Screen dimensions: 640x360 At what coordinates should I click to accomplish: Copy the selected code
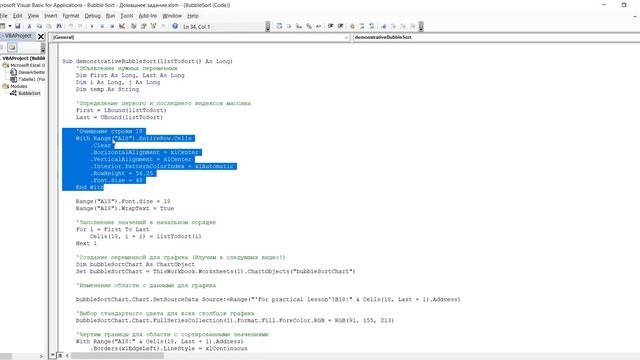click(39, 26)
